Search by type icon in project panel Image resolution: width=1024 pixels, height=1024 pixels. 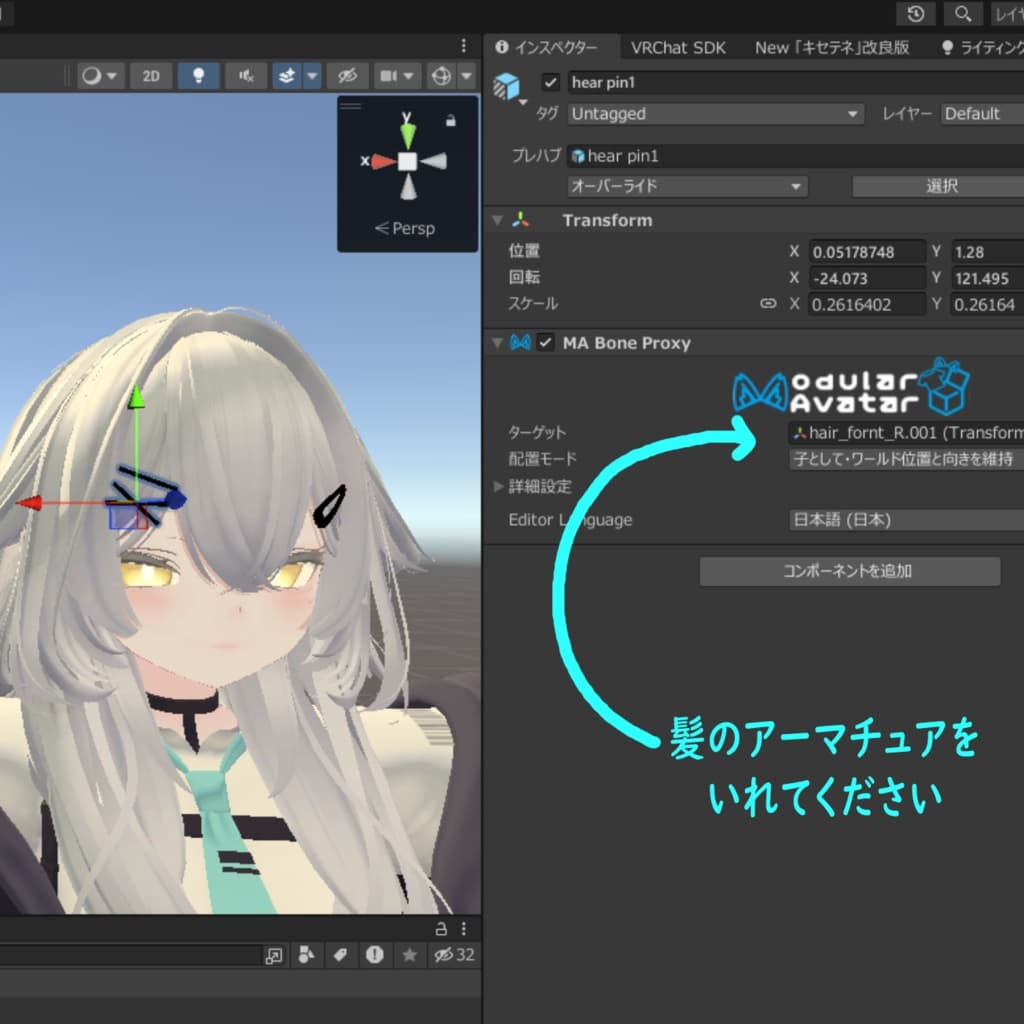(306, 955)
